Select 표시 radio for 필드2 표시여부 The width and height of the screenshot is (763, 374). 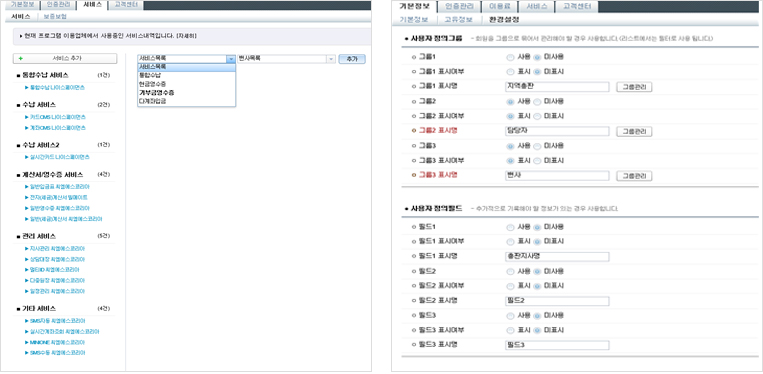coord(510,285)
